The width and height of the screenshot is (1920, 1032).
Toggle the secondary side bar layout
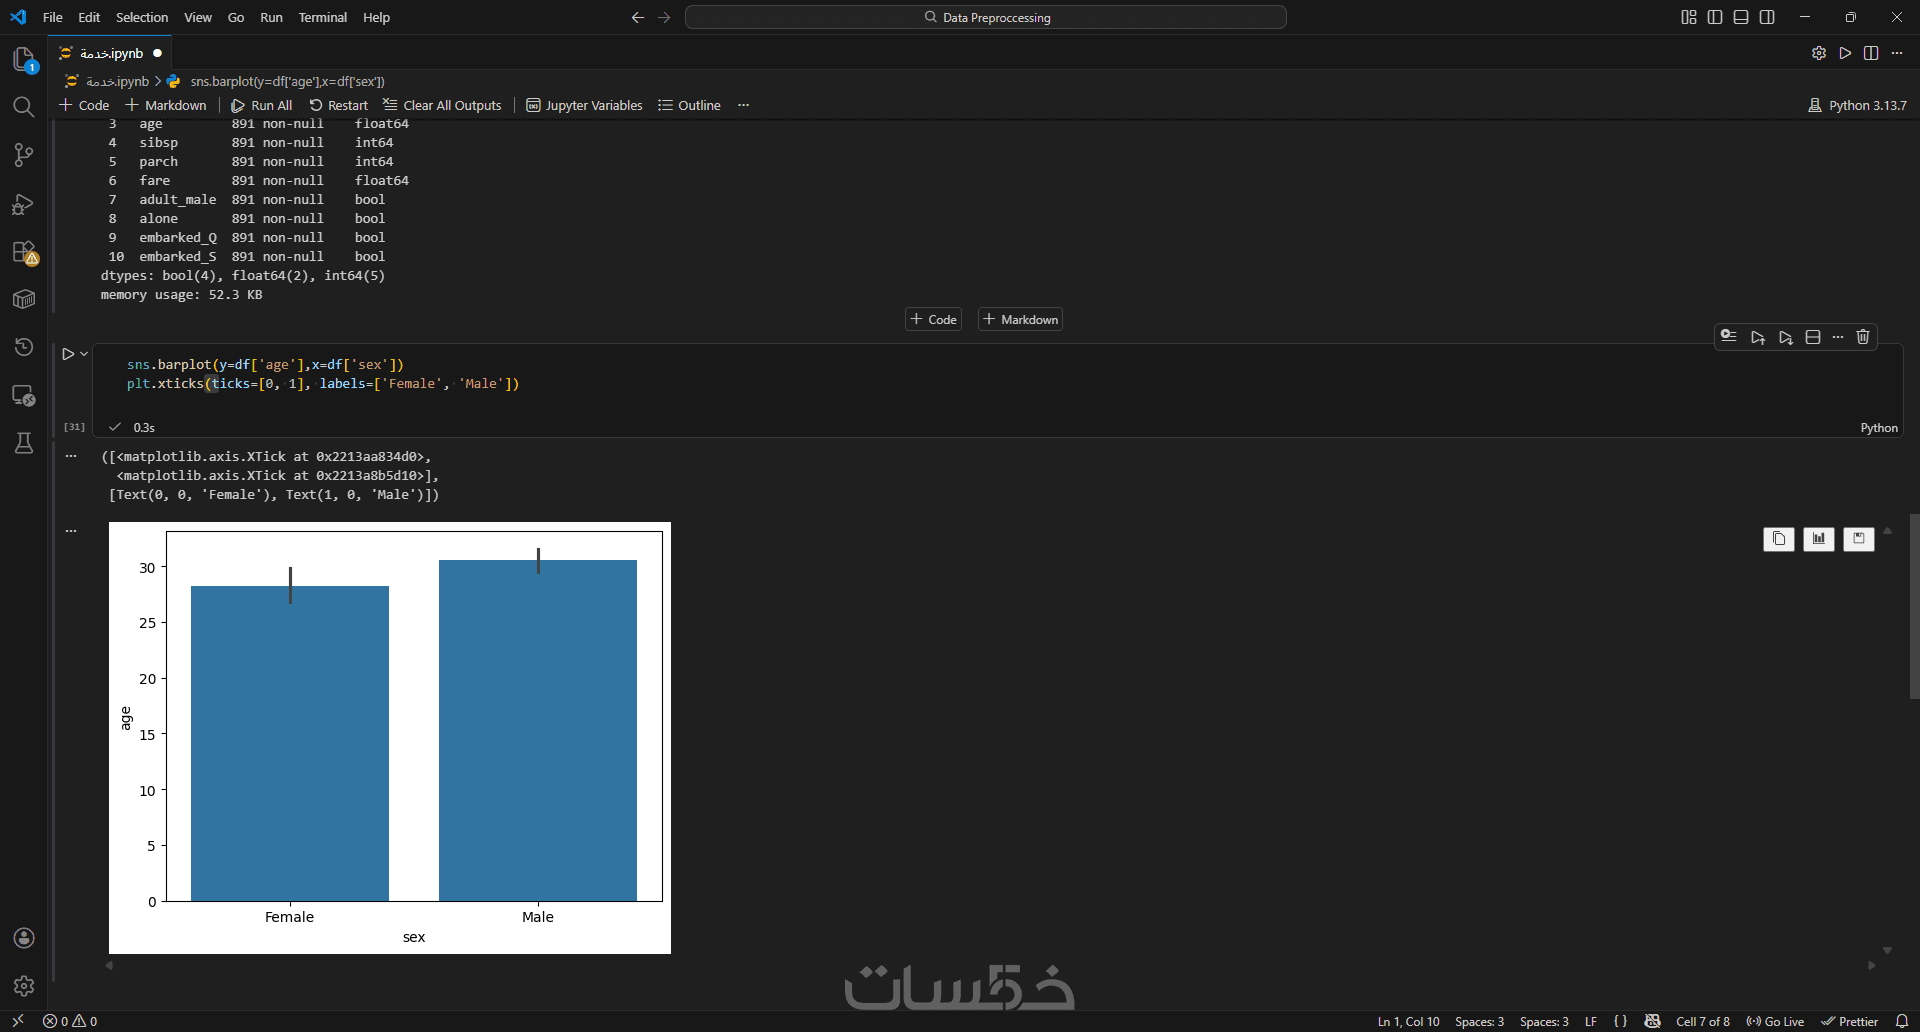pyautogui.click(x=1767, y=17)
